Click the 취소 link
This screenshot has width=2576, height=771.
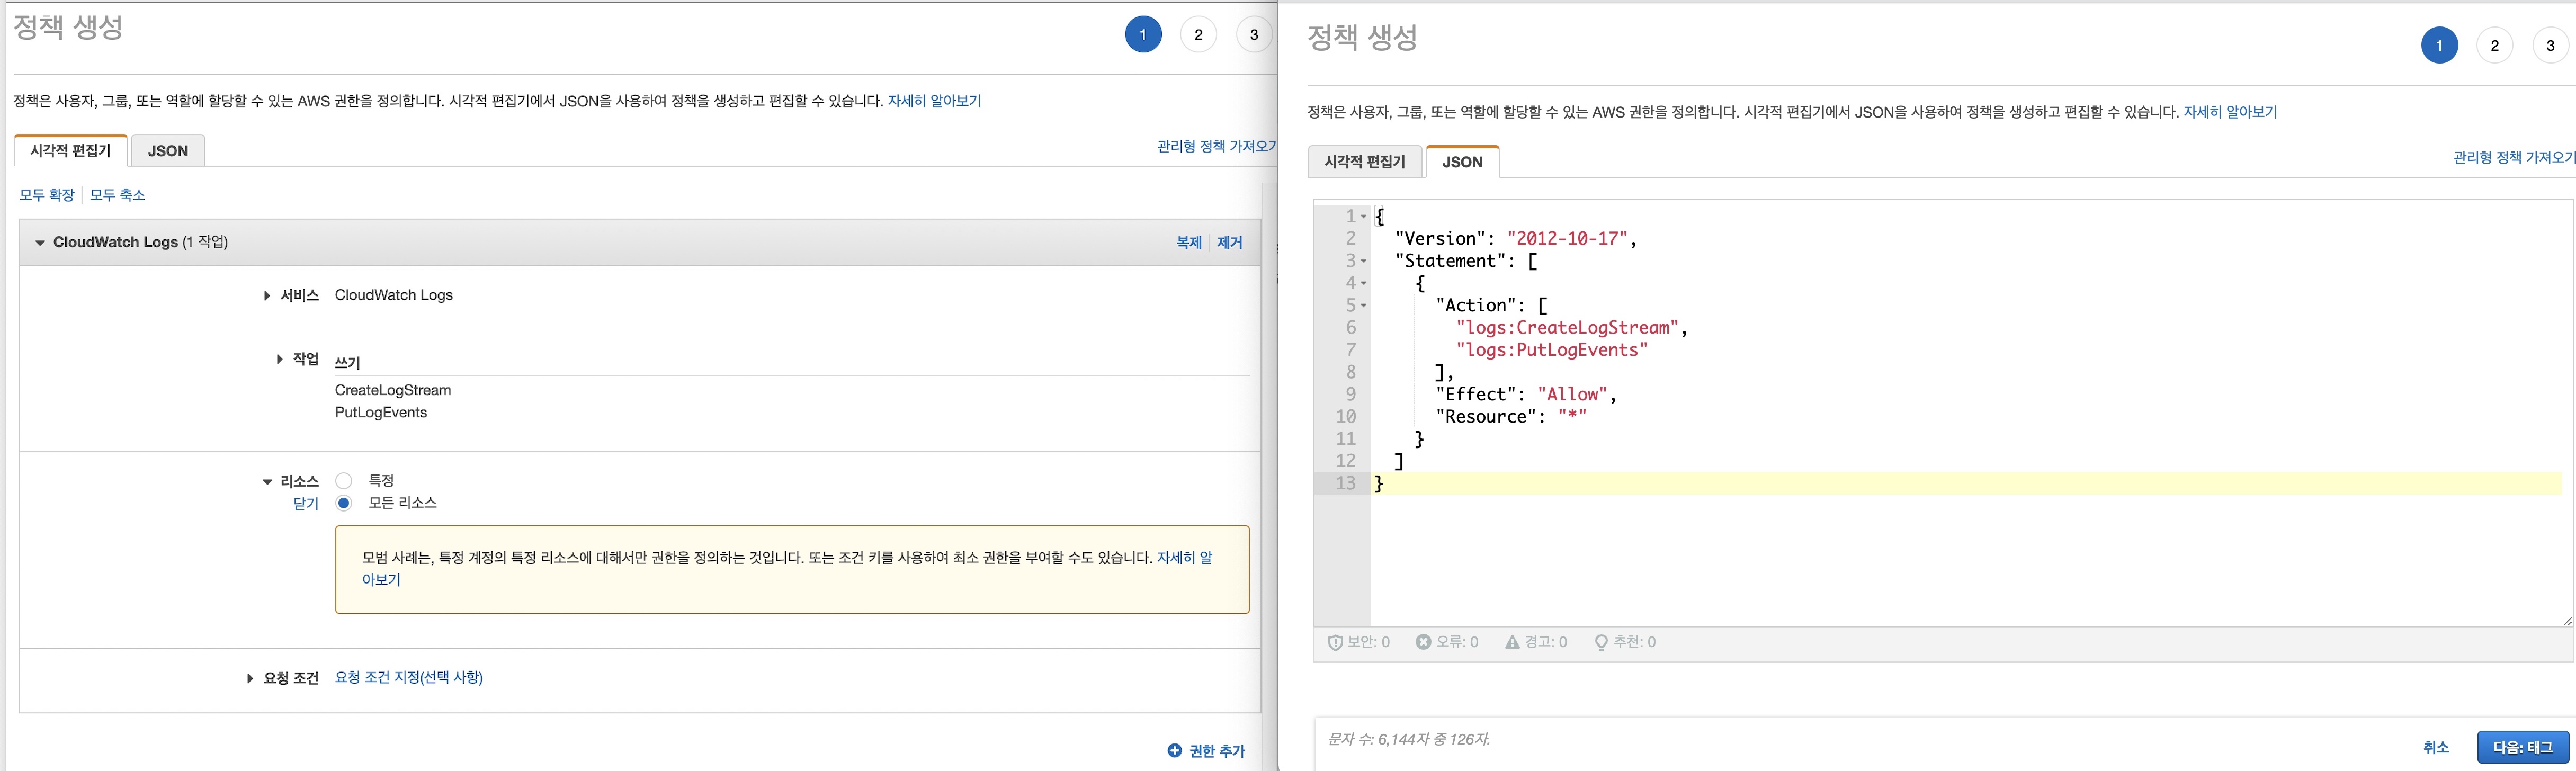[2435, 748]
